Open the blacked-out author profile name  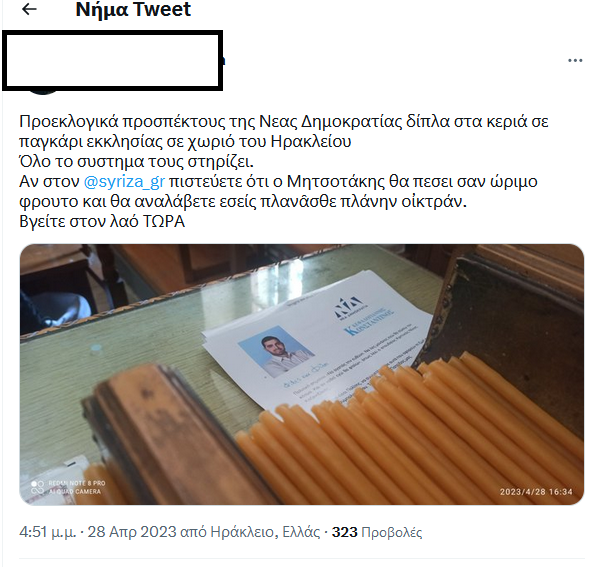112,61
